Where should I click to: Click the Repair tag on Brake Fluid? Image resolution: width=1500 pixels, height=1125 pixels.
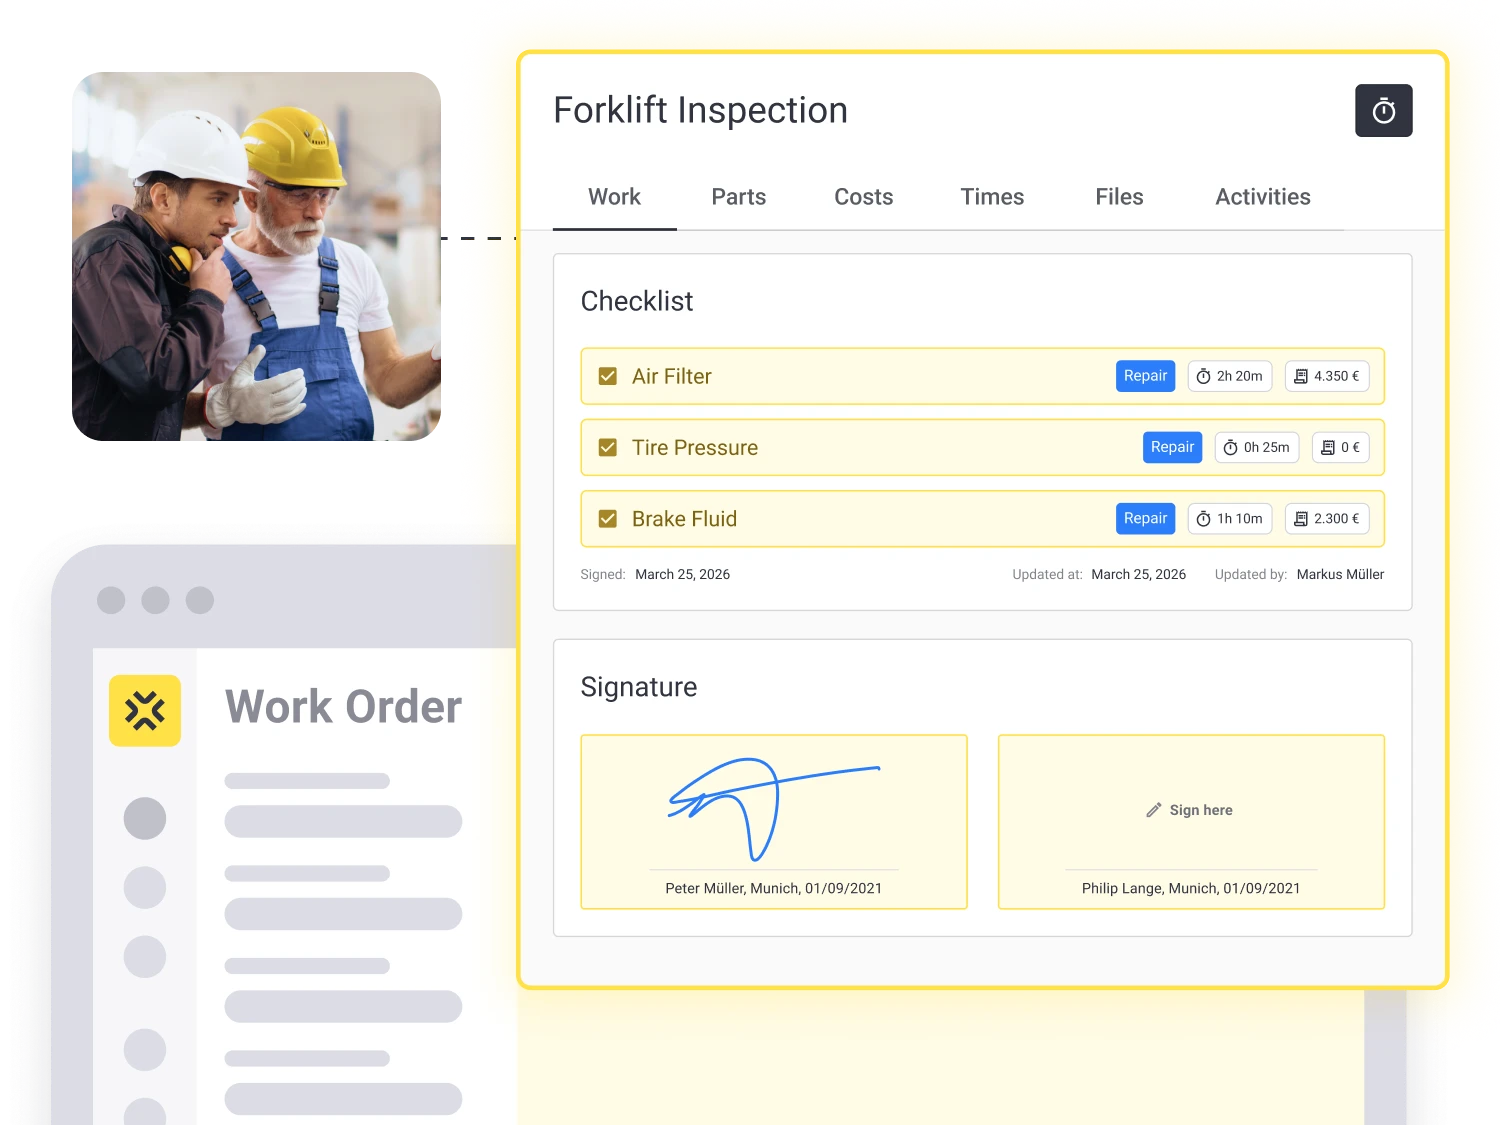pos(1145,519)
